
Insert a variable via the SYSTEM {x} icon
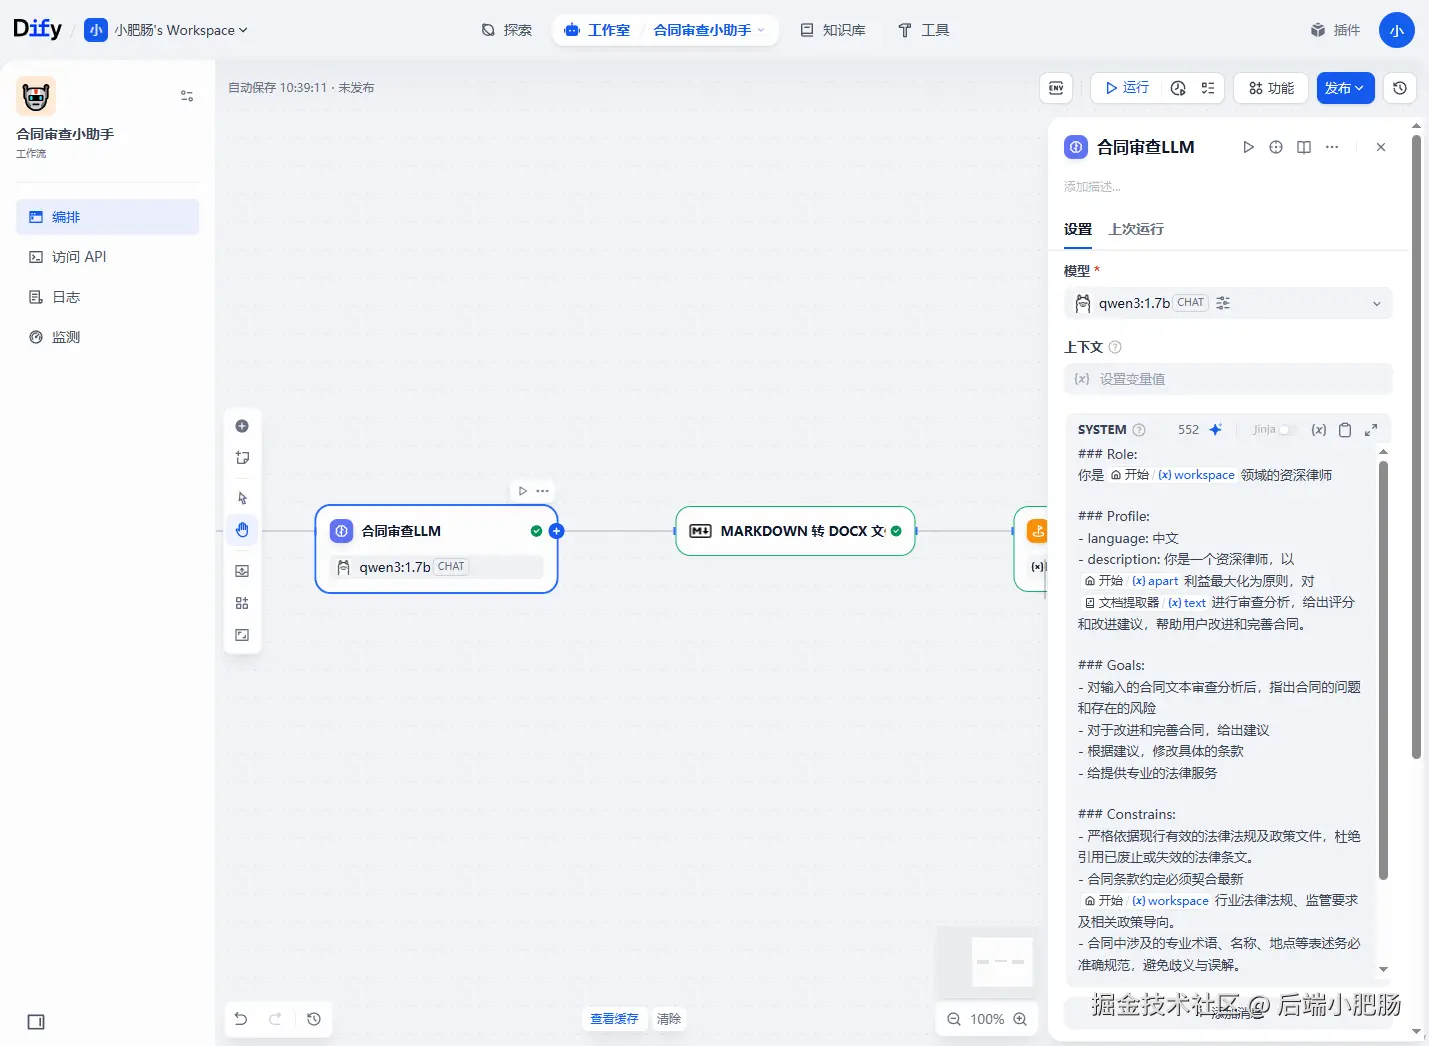click(1319, 430)
